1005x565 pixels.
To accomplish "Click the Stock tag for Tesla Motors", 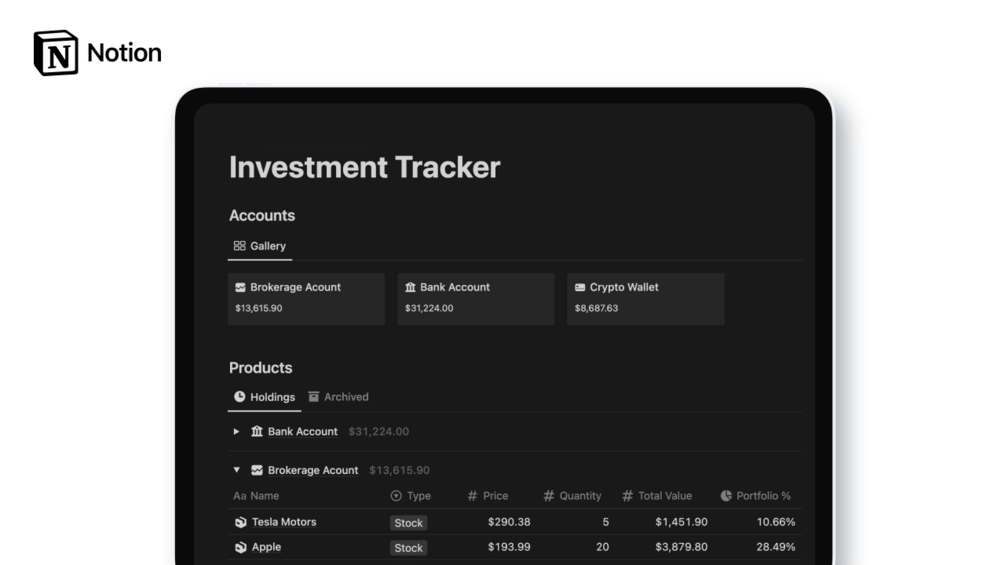I will (408, 523).
